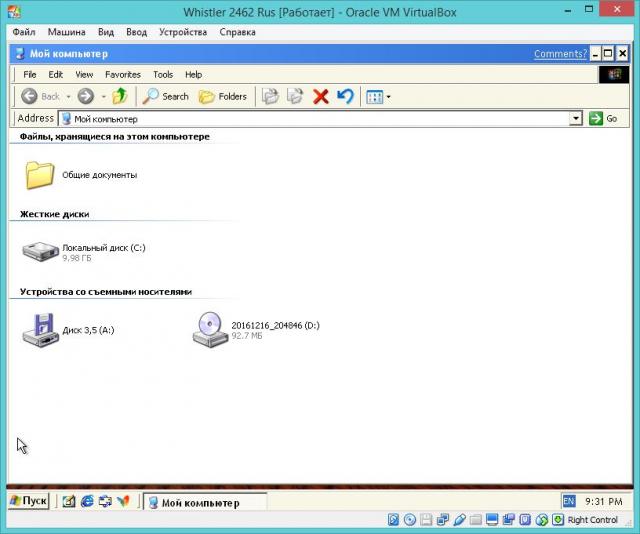
Task: Click the Views toolbar icon
Action: 374,97
